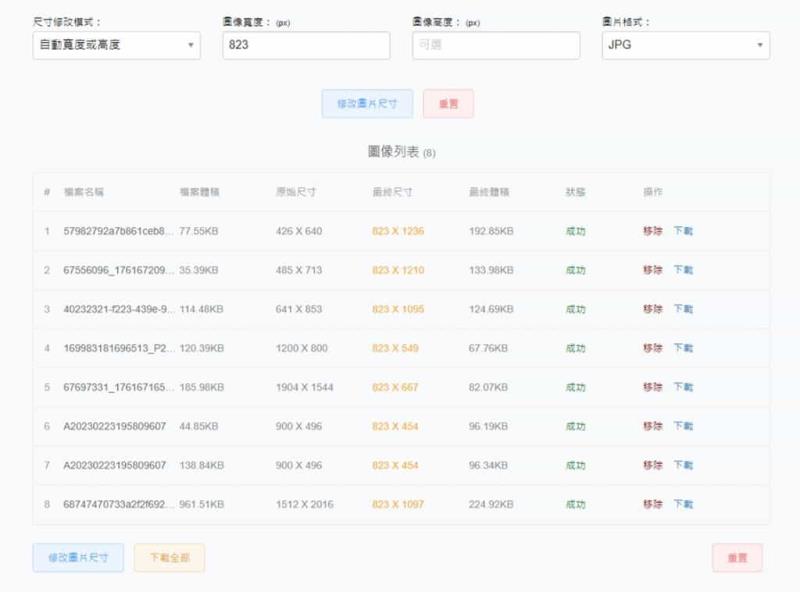Click the original size 485 X 713
800x592 pixels.
click(x=299, y=270)
